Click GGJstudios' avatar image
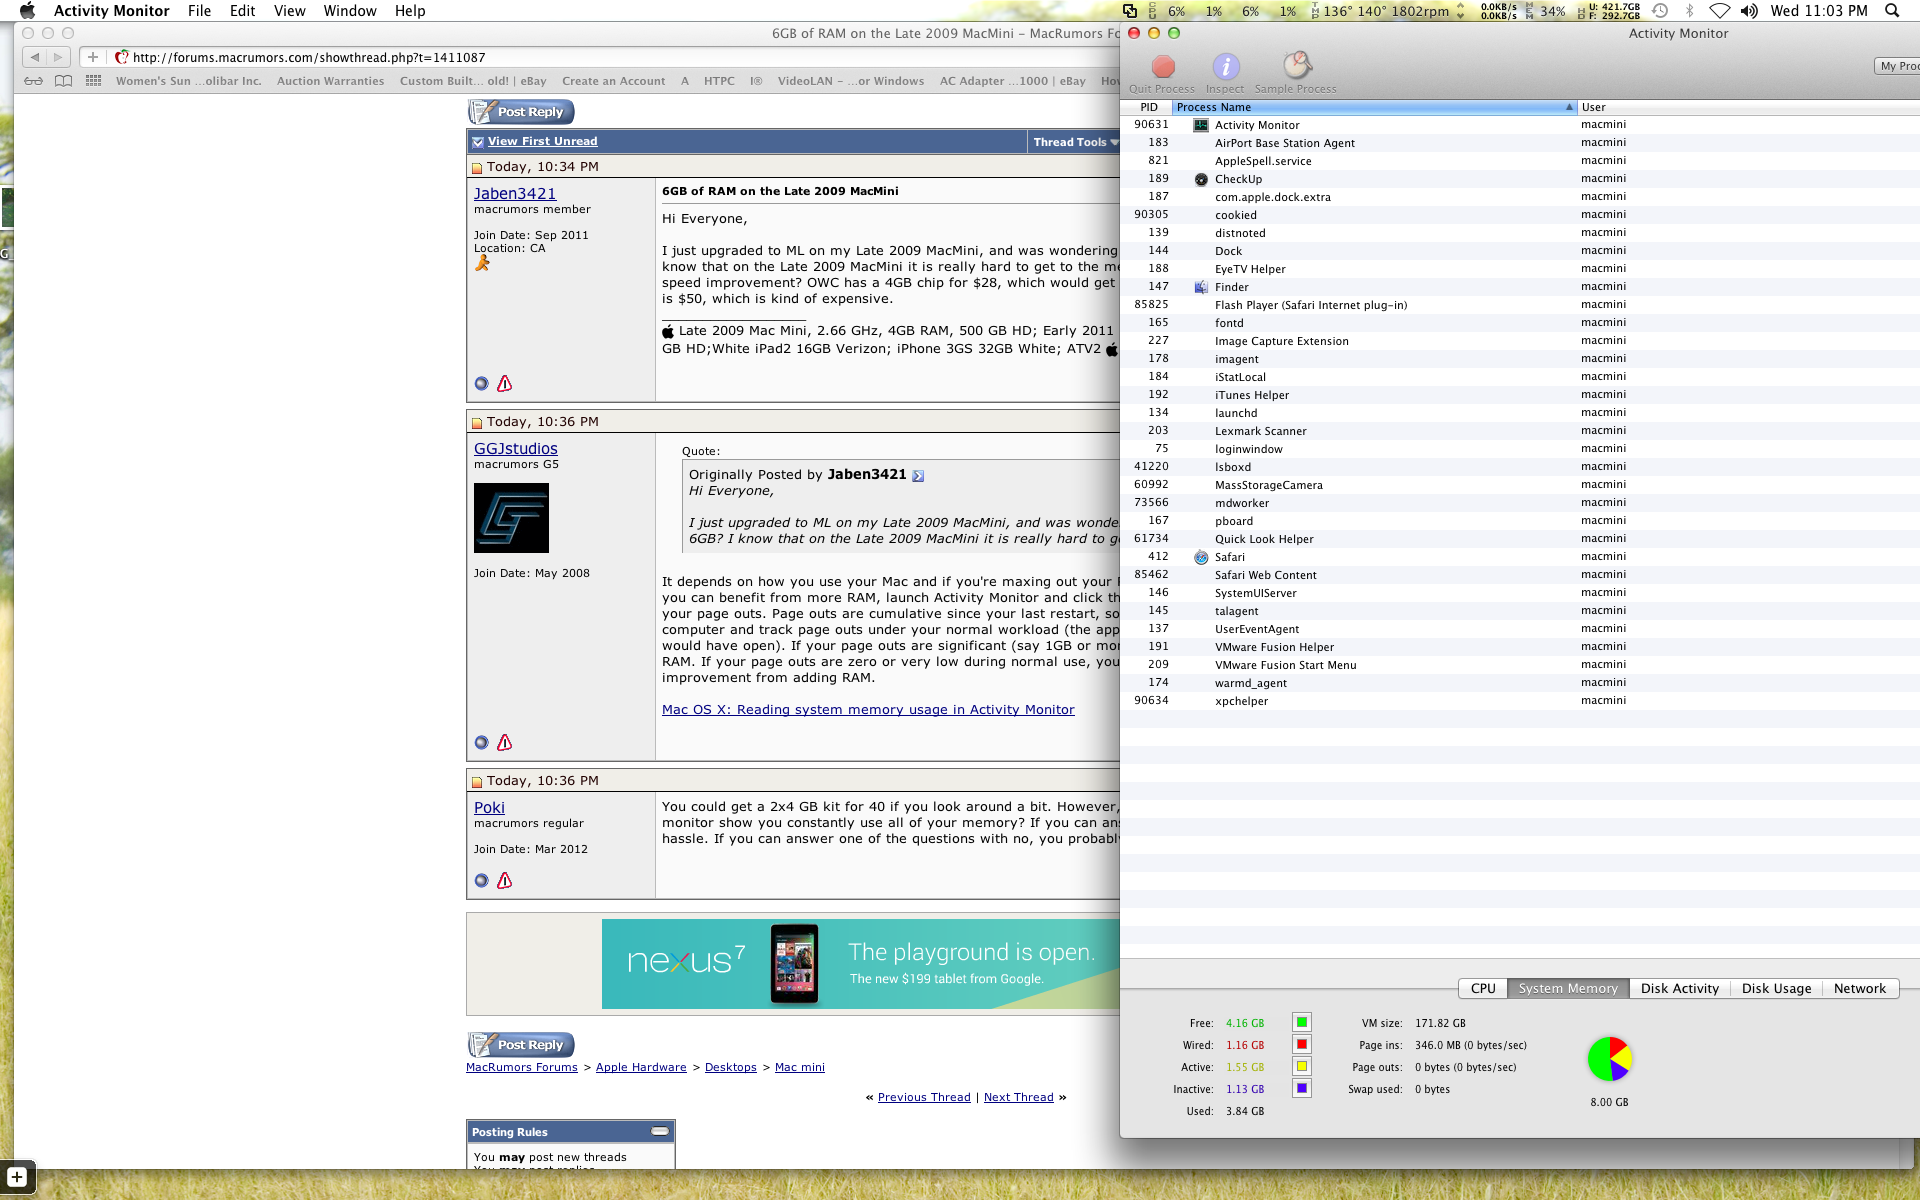The height and width of the screenshot is (1200, 1920). coord(511,518)
